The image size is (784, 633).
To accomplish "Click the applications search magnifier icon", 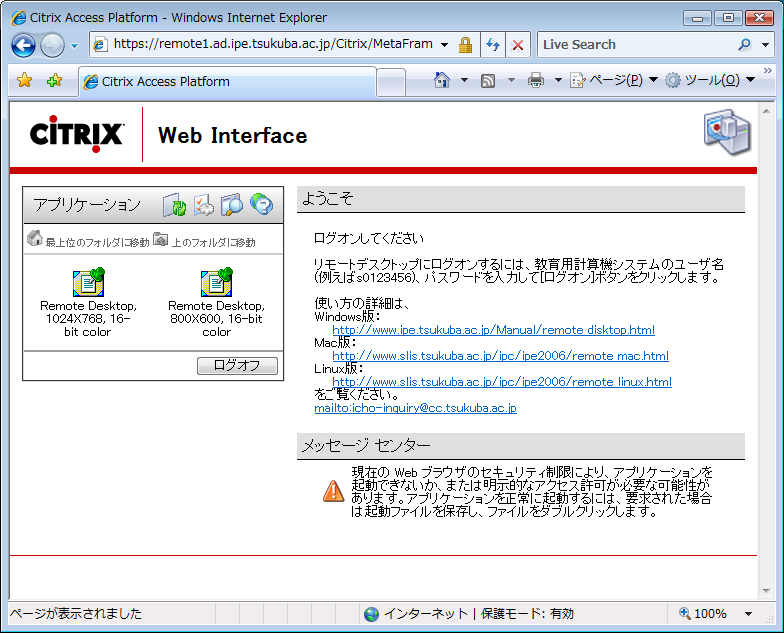I will click(x=232, y=204).
